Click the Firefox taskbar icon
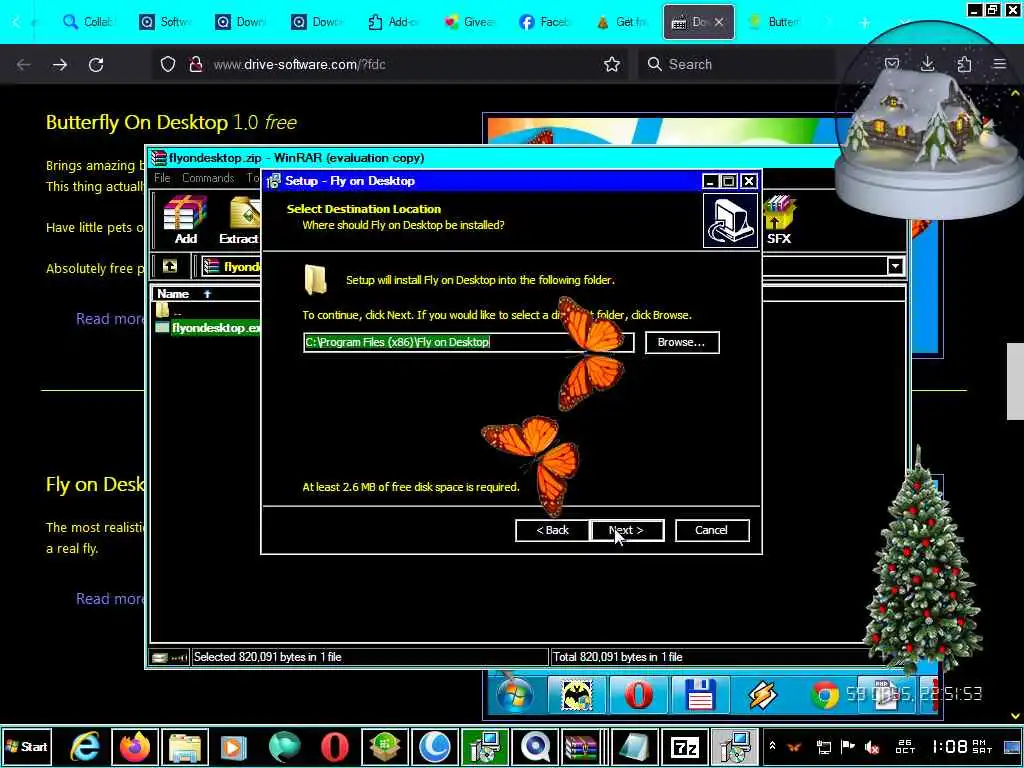 (135, 746)
